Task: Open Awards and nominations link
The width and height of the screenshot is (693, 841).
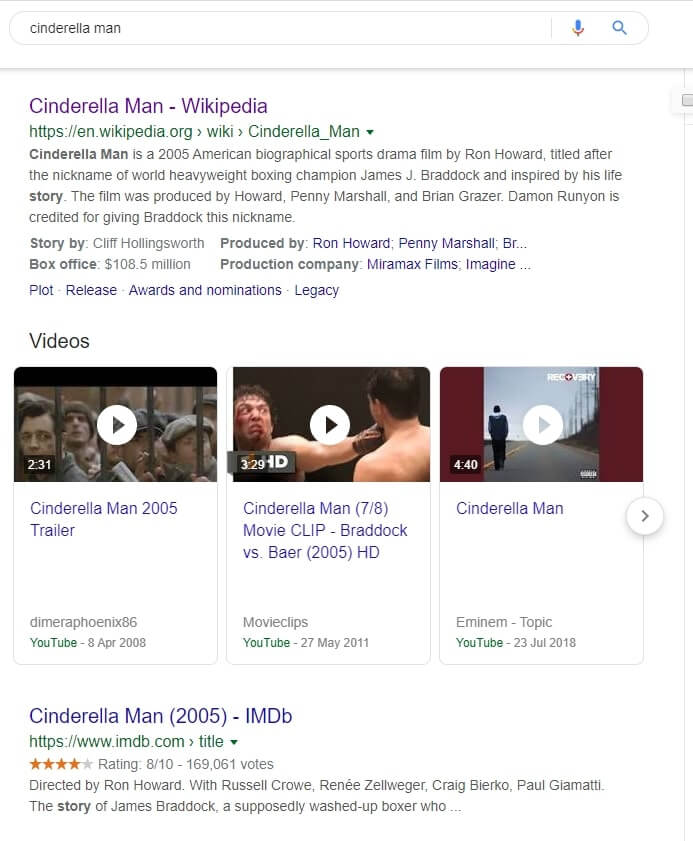Action: 205,290
